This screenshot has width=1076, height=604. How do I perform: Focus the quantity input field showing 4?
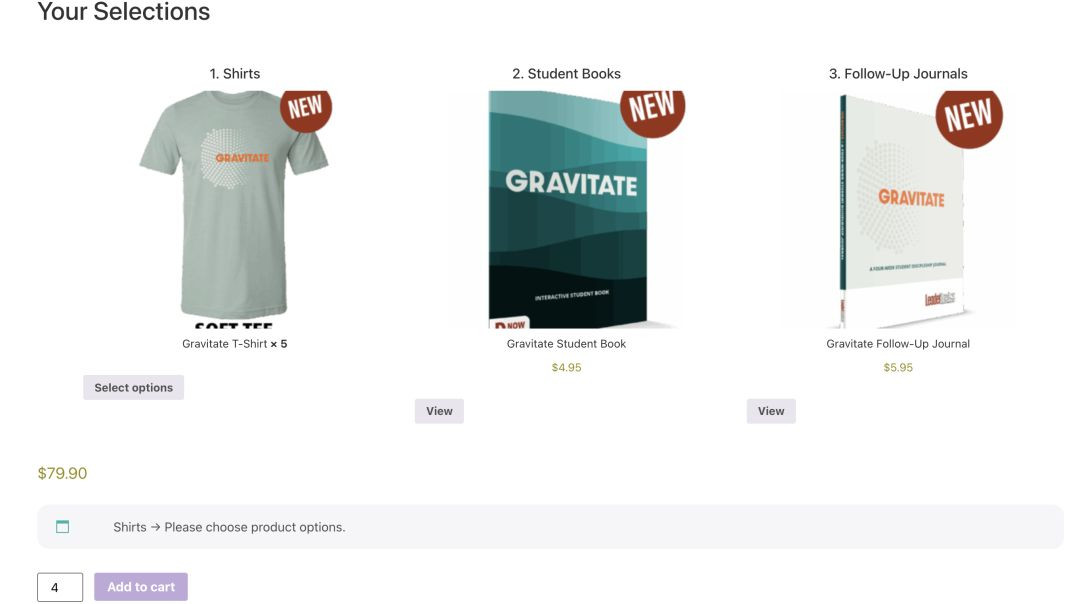coord(60,587)
